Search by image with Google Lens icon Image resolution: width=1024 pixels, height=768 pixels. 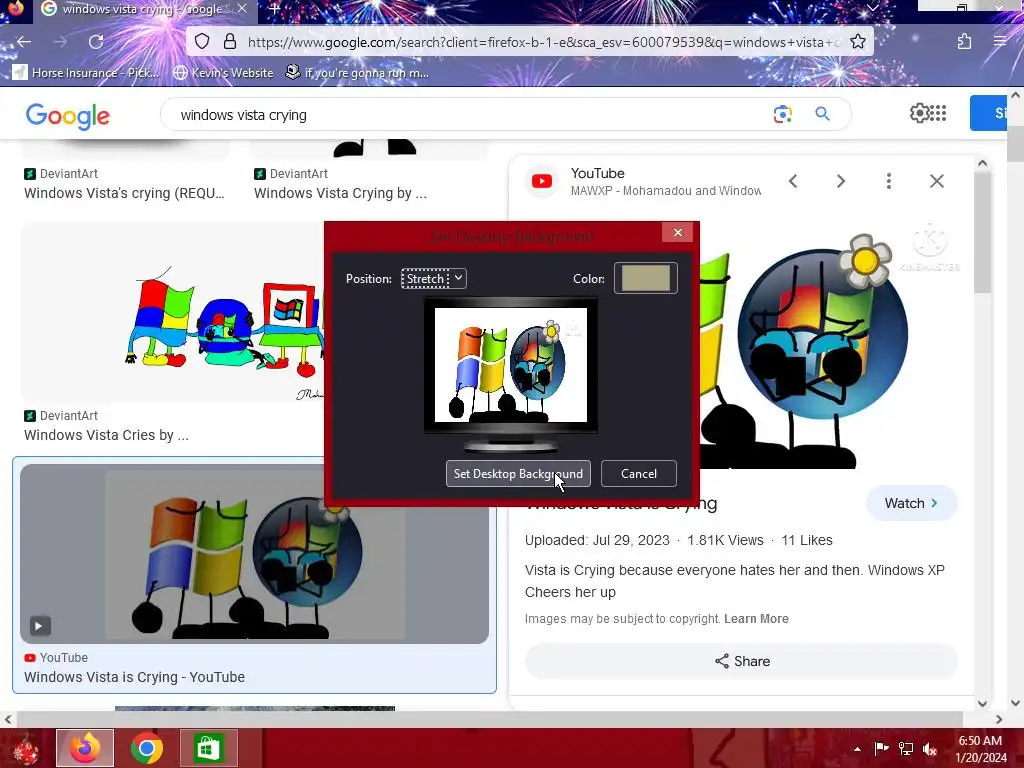coord(782,114)
